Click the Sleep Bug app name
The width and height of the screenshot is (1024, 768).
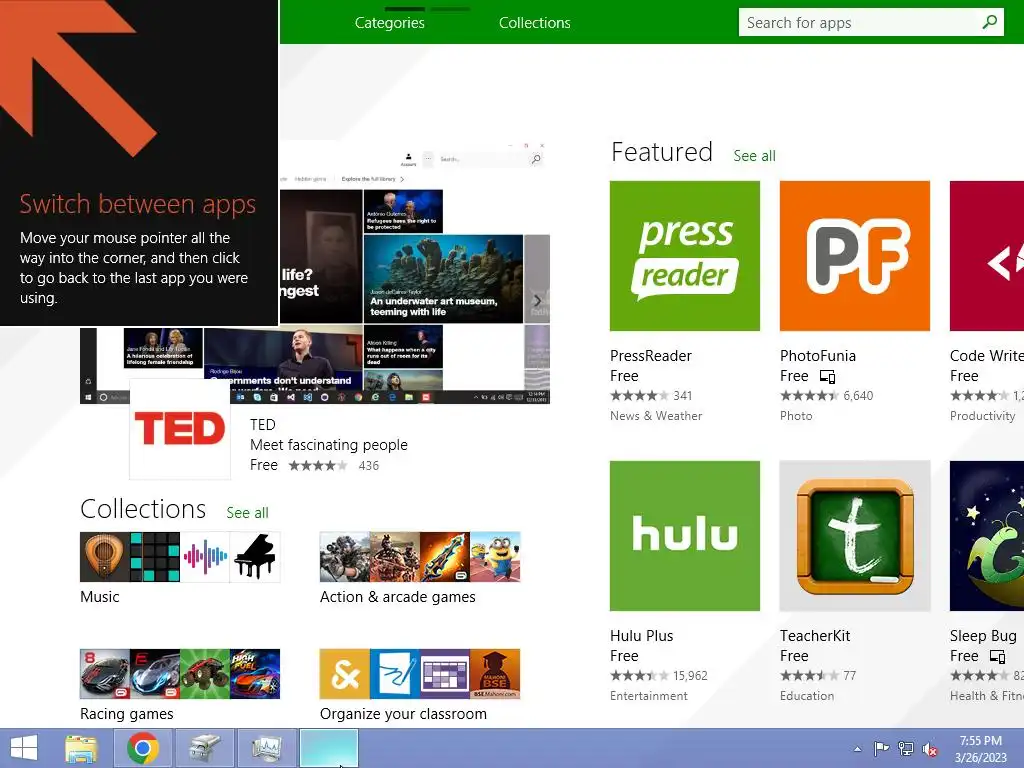point(983,636)
